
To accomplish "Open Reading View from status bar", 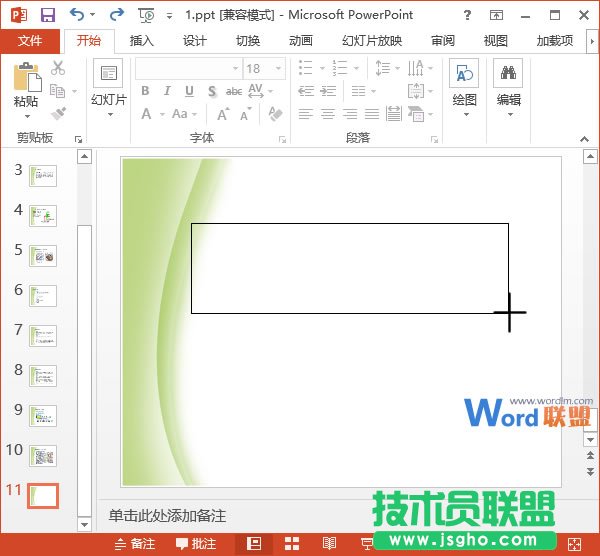I will [329, 544].
